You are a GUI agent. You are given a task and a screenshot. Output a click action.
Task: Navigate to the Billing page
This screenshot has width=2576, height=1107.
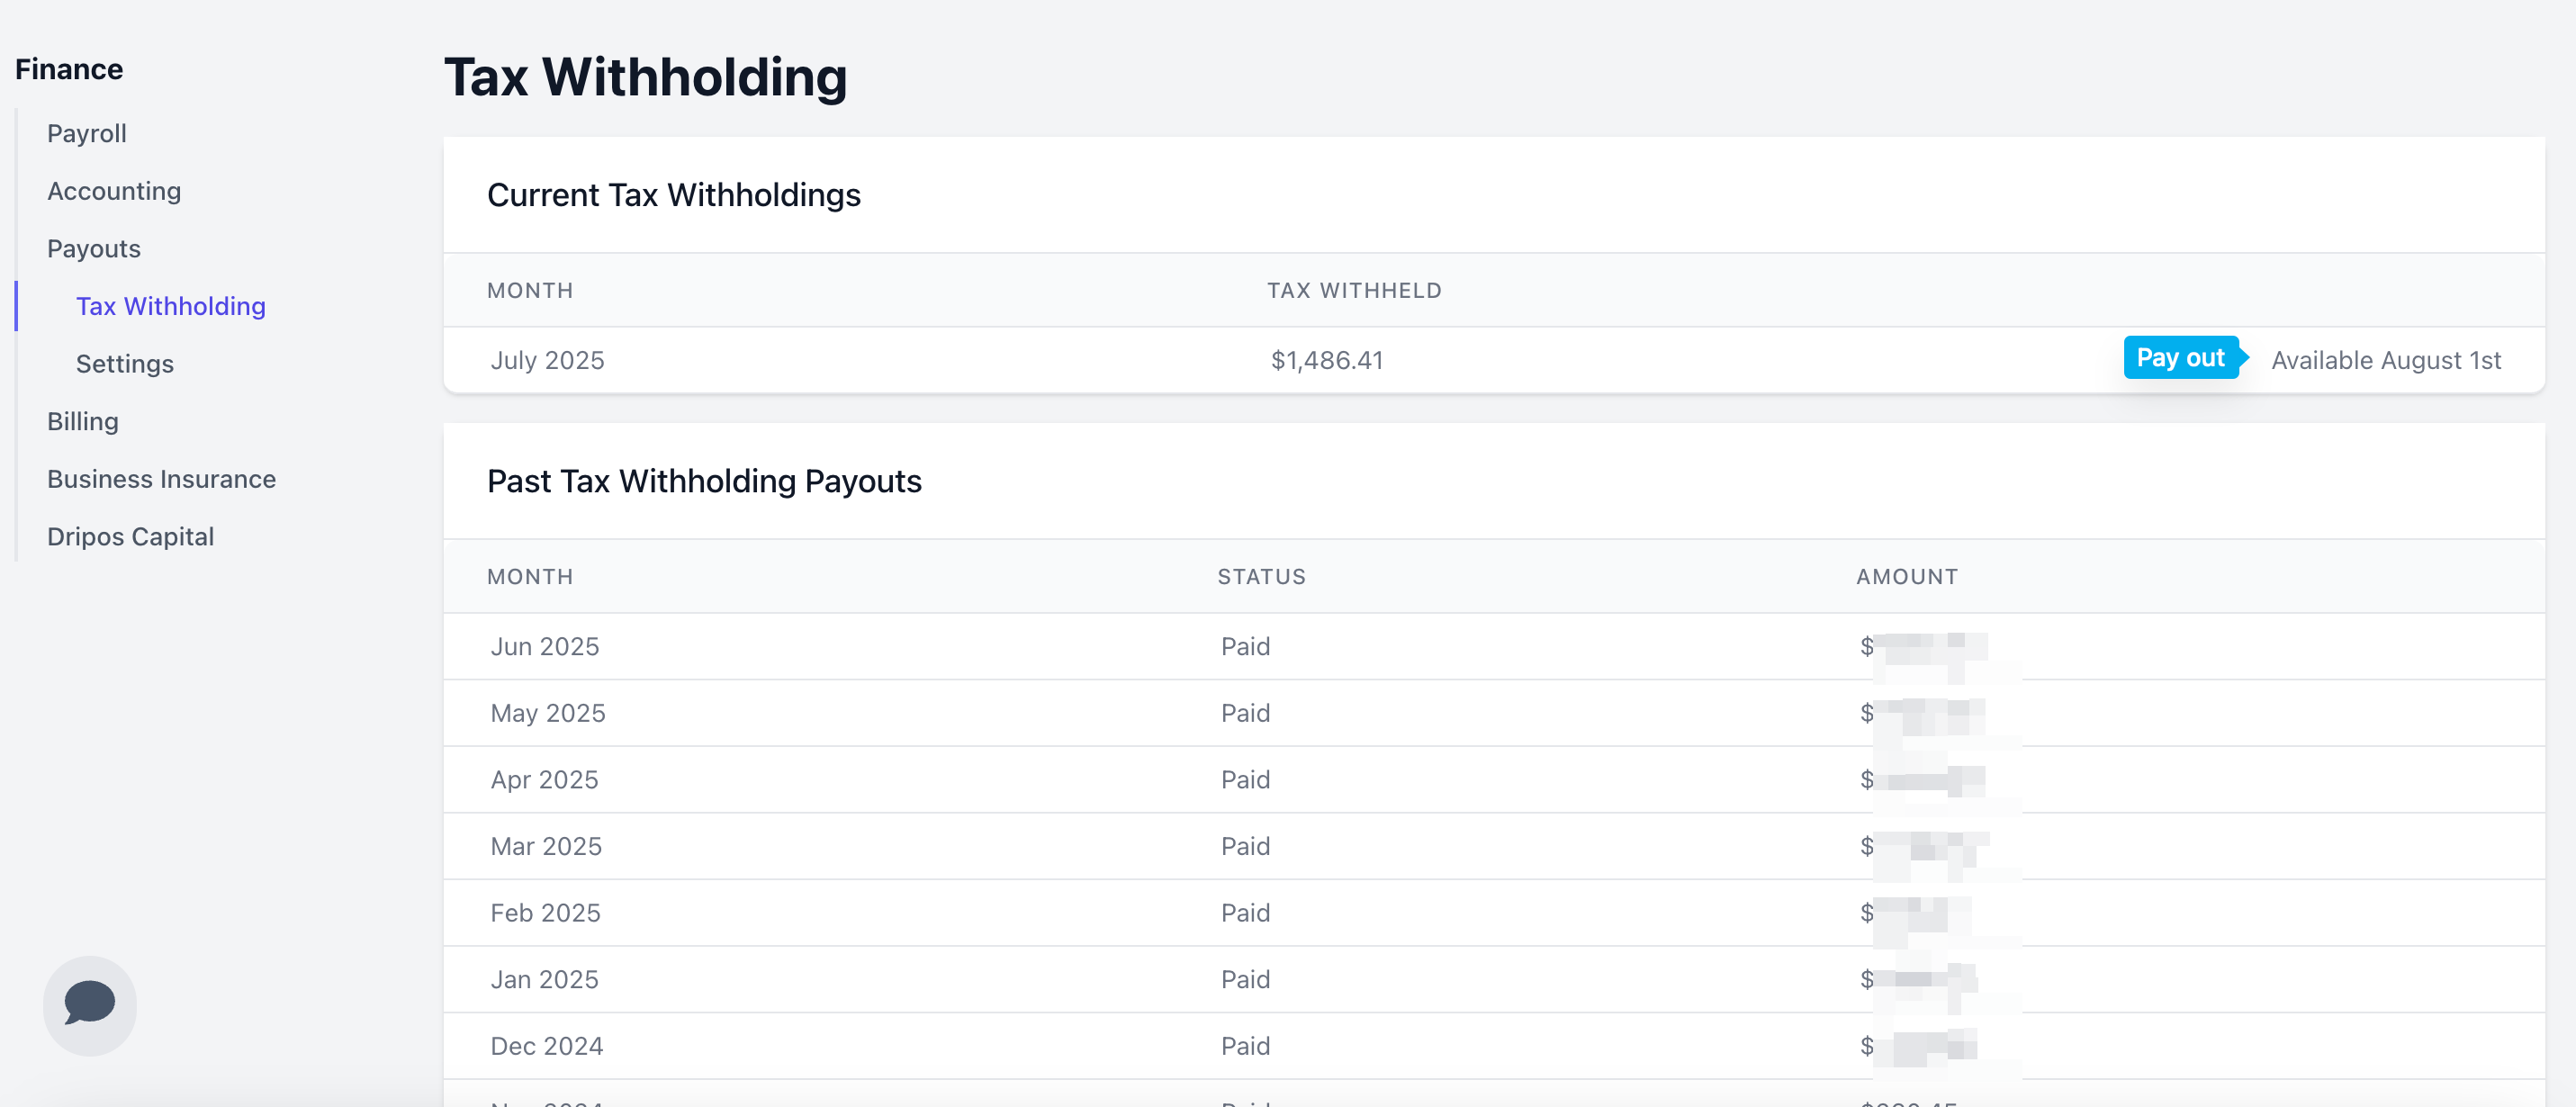[83, 421]
